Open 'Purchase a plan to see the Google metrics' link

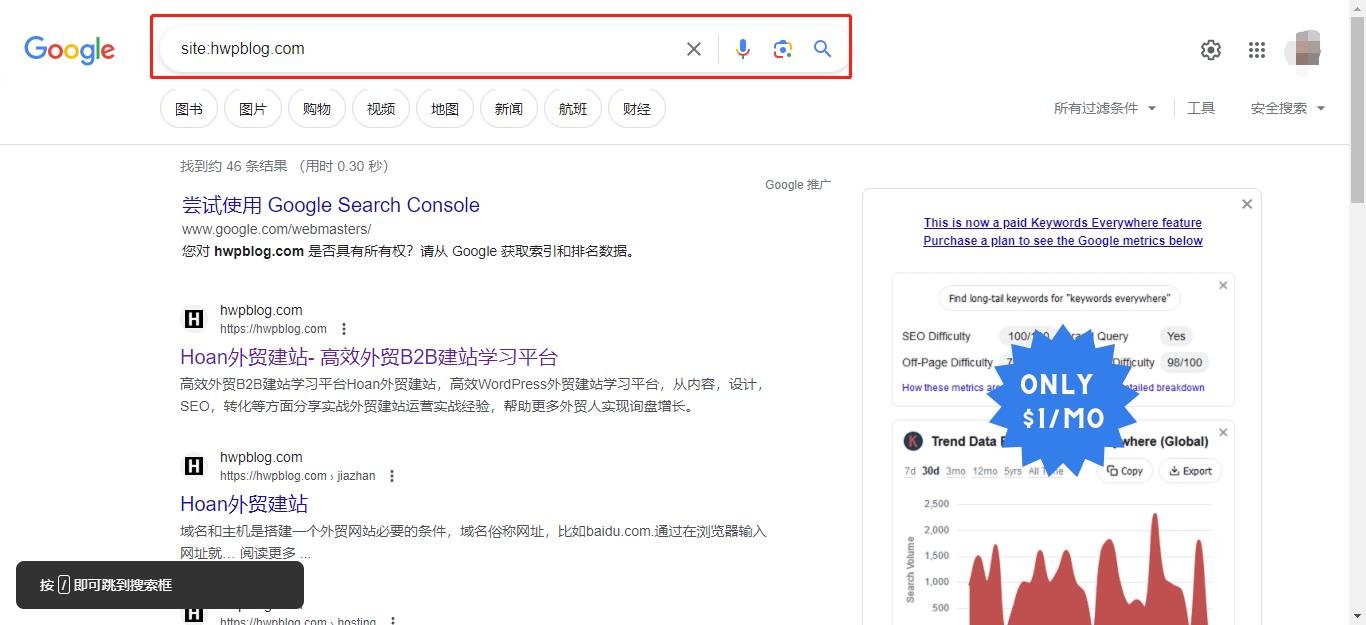1063,241
